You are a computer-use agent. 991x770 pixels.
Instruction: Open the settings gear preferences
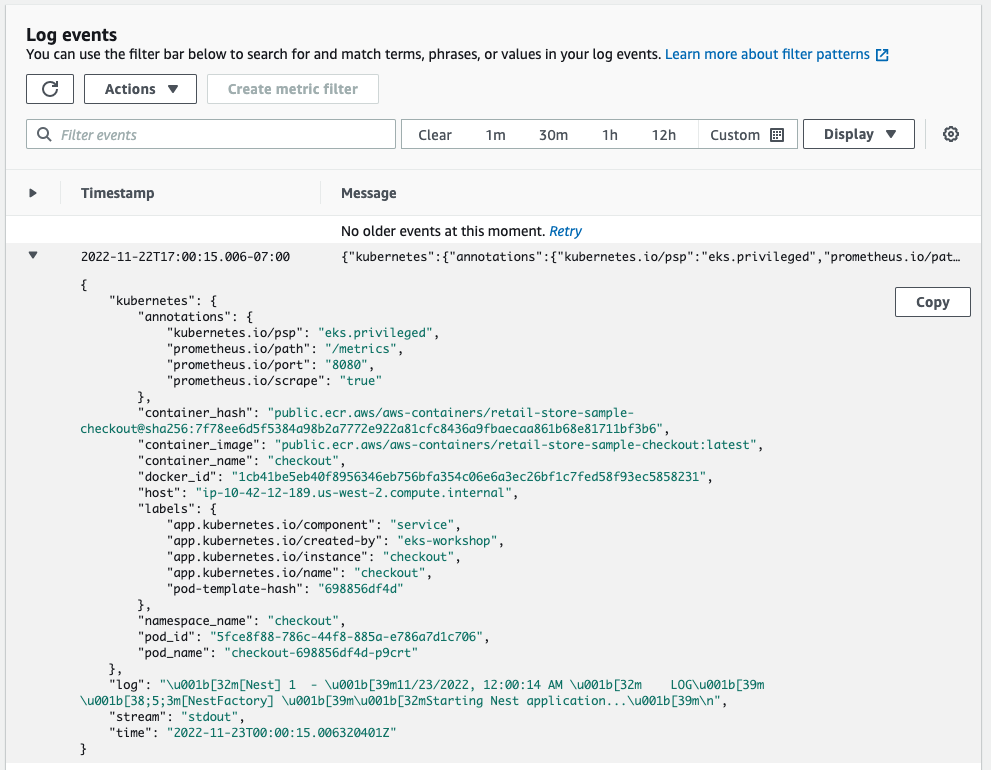click(951, 134)
